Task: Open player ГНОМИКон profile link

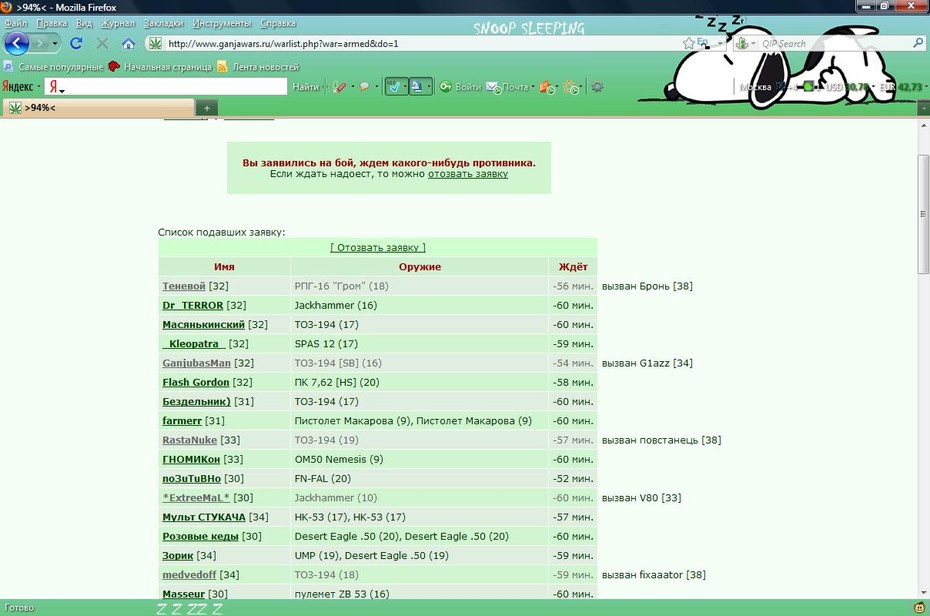Action: [x=191, y=459]
